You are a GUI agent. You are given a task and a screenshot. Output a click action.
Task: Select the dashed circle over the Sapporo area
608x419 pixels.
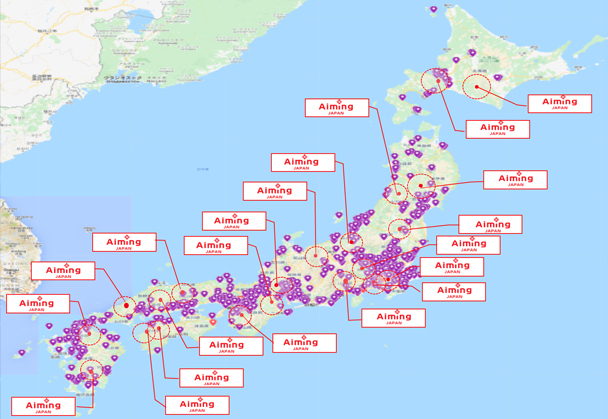click(436, 80)
